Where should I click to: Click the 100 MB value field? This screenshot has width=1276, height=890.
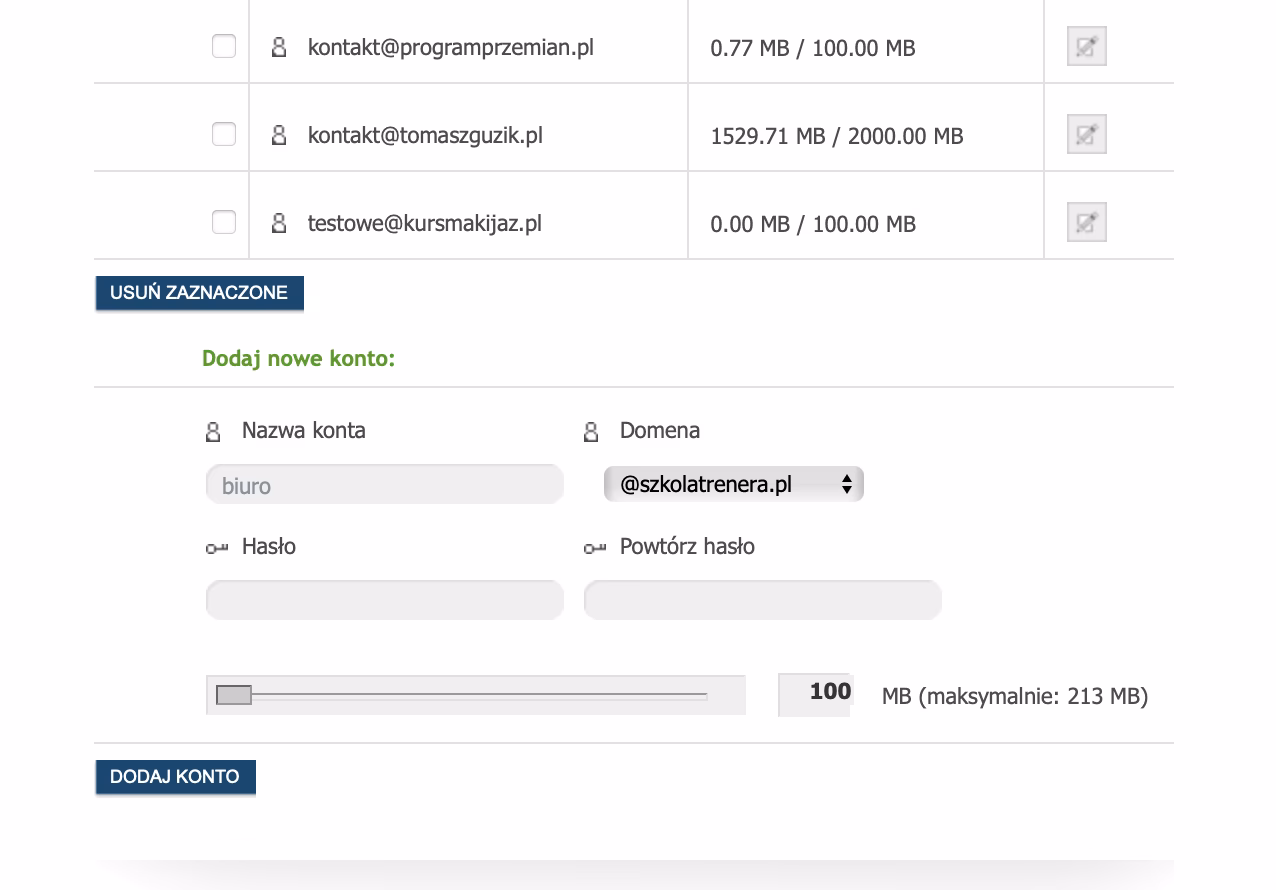814,693
